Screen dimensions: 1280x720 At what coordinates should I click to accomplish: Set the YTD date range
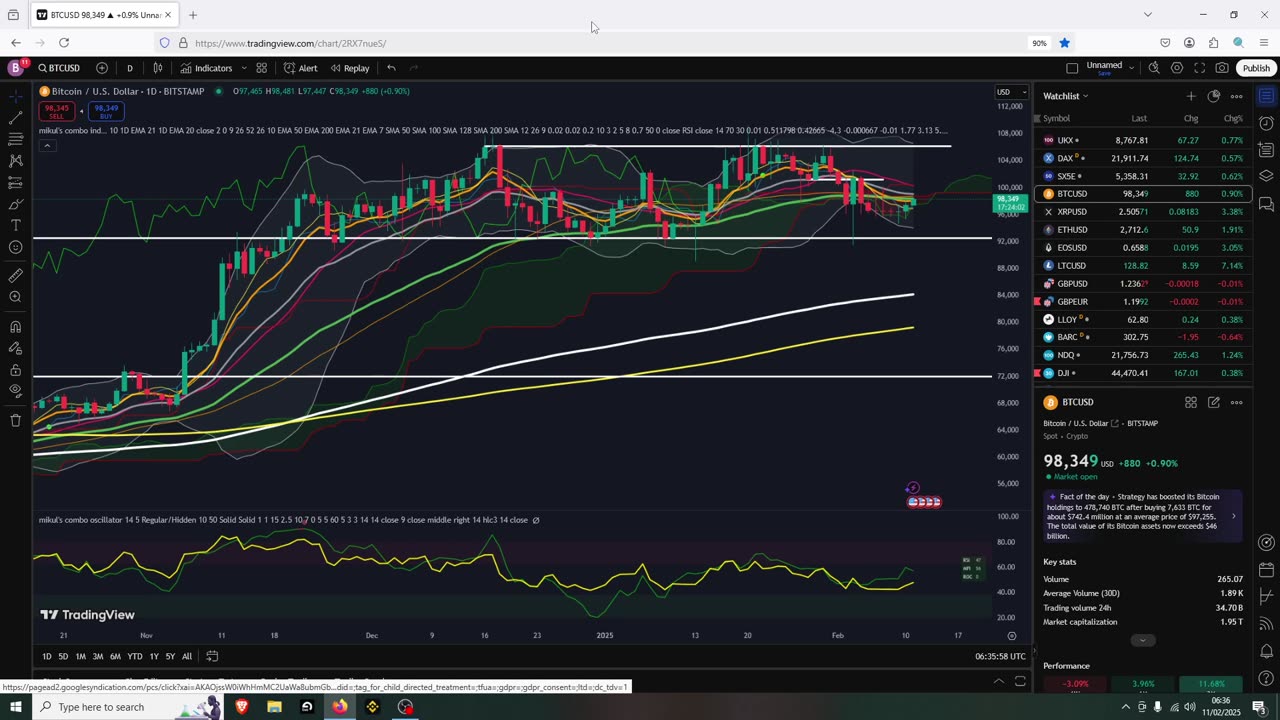(x=134, y=656)
